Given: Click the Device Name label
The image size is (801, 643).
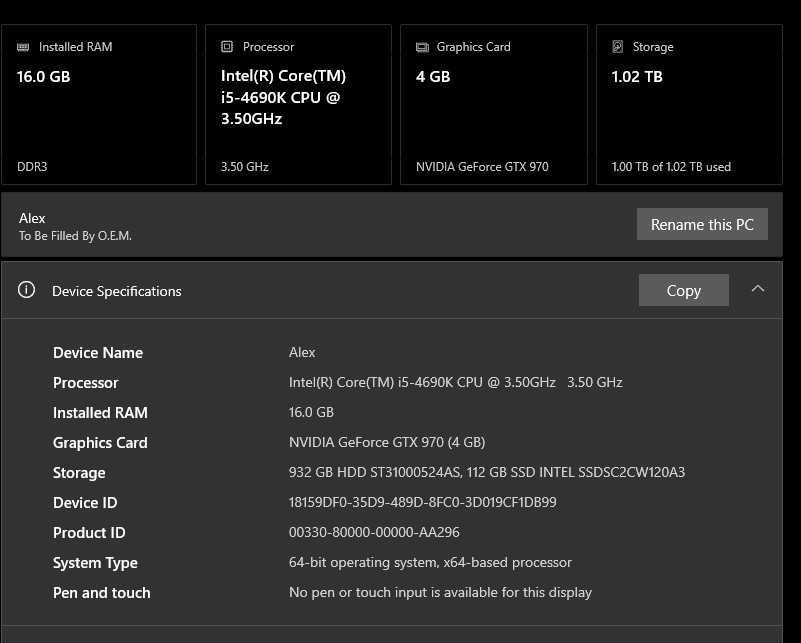Looking at the screenshot, I should pyautogui.click(x=98, y=353).
